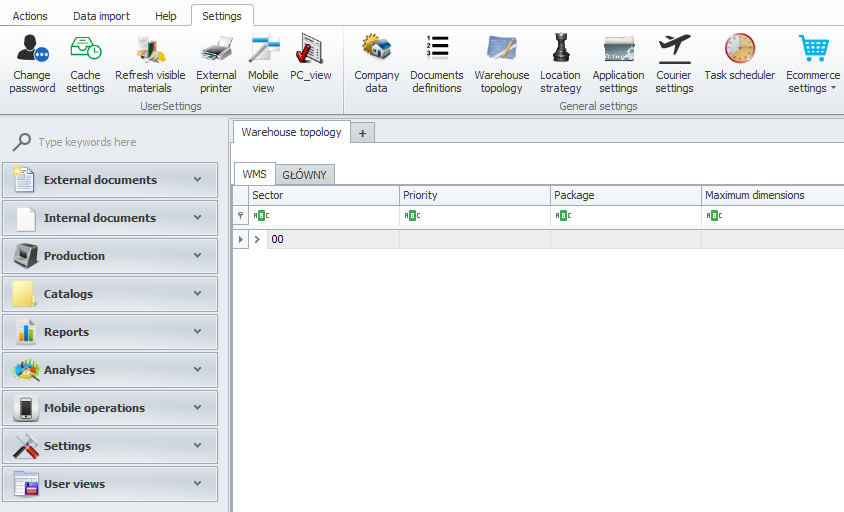The height and width of the screenshot is (512, 844).
Task: Select the Settings ribbon tab
Action: (222, 16)
